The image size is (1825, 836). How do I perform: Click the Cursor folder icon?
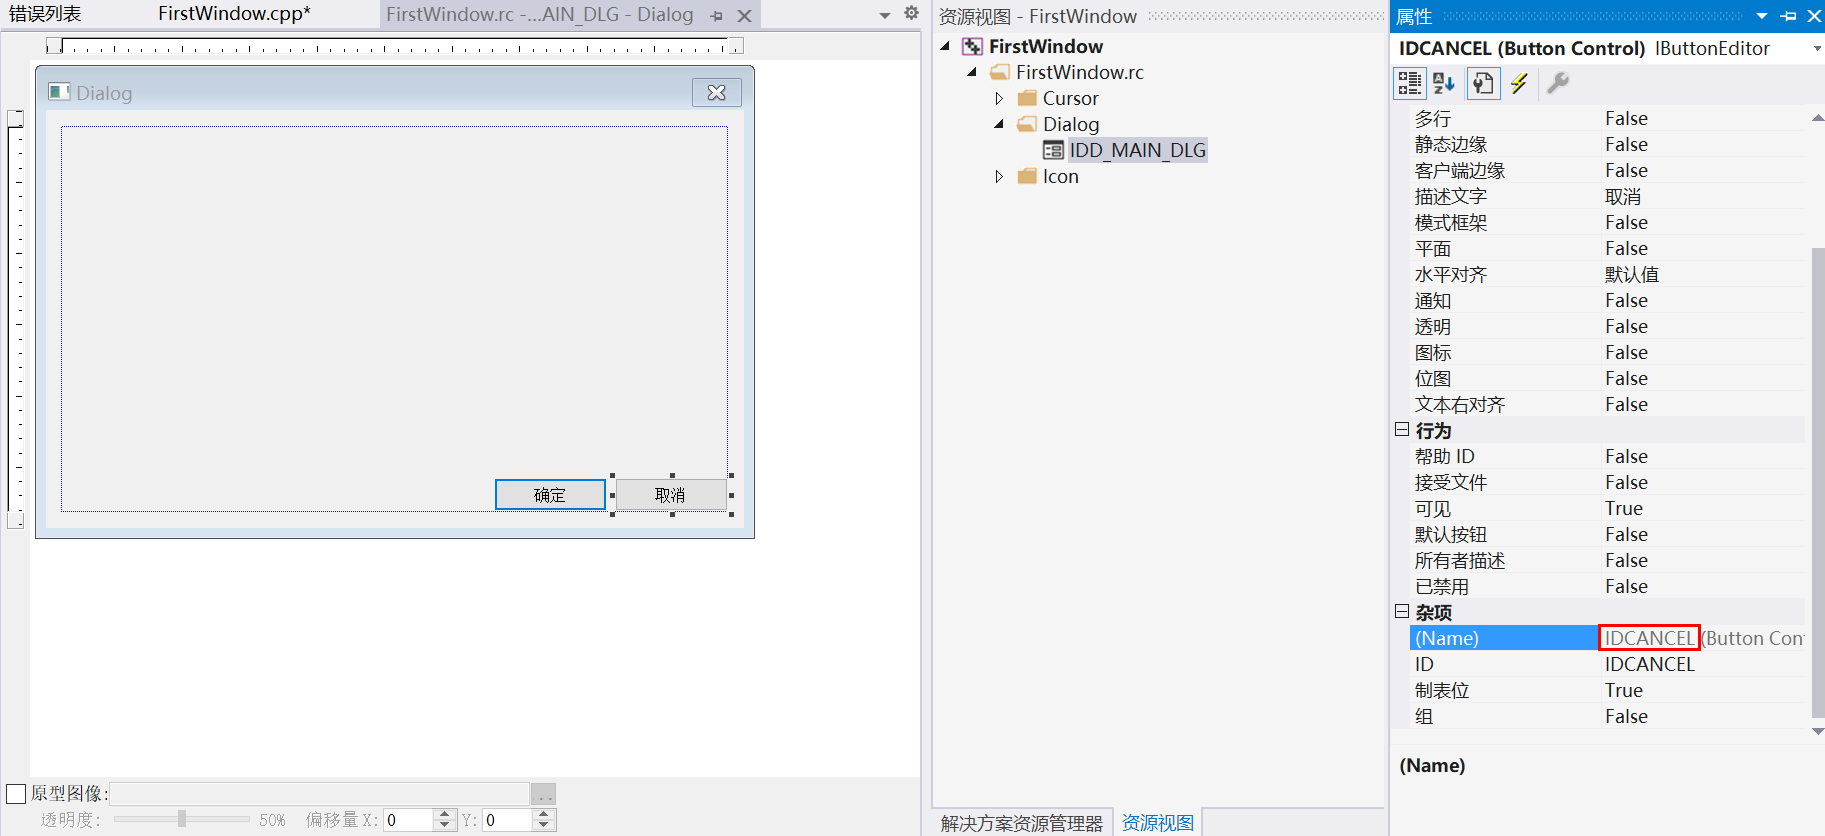point(1027,98)
